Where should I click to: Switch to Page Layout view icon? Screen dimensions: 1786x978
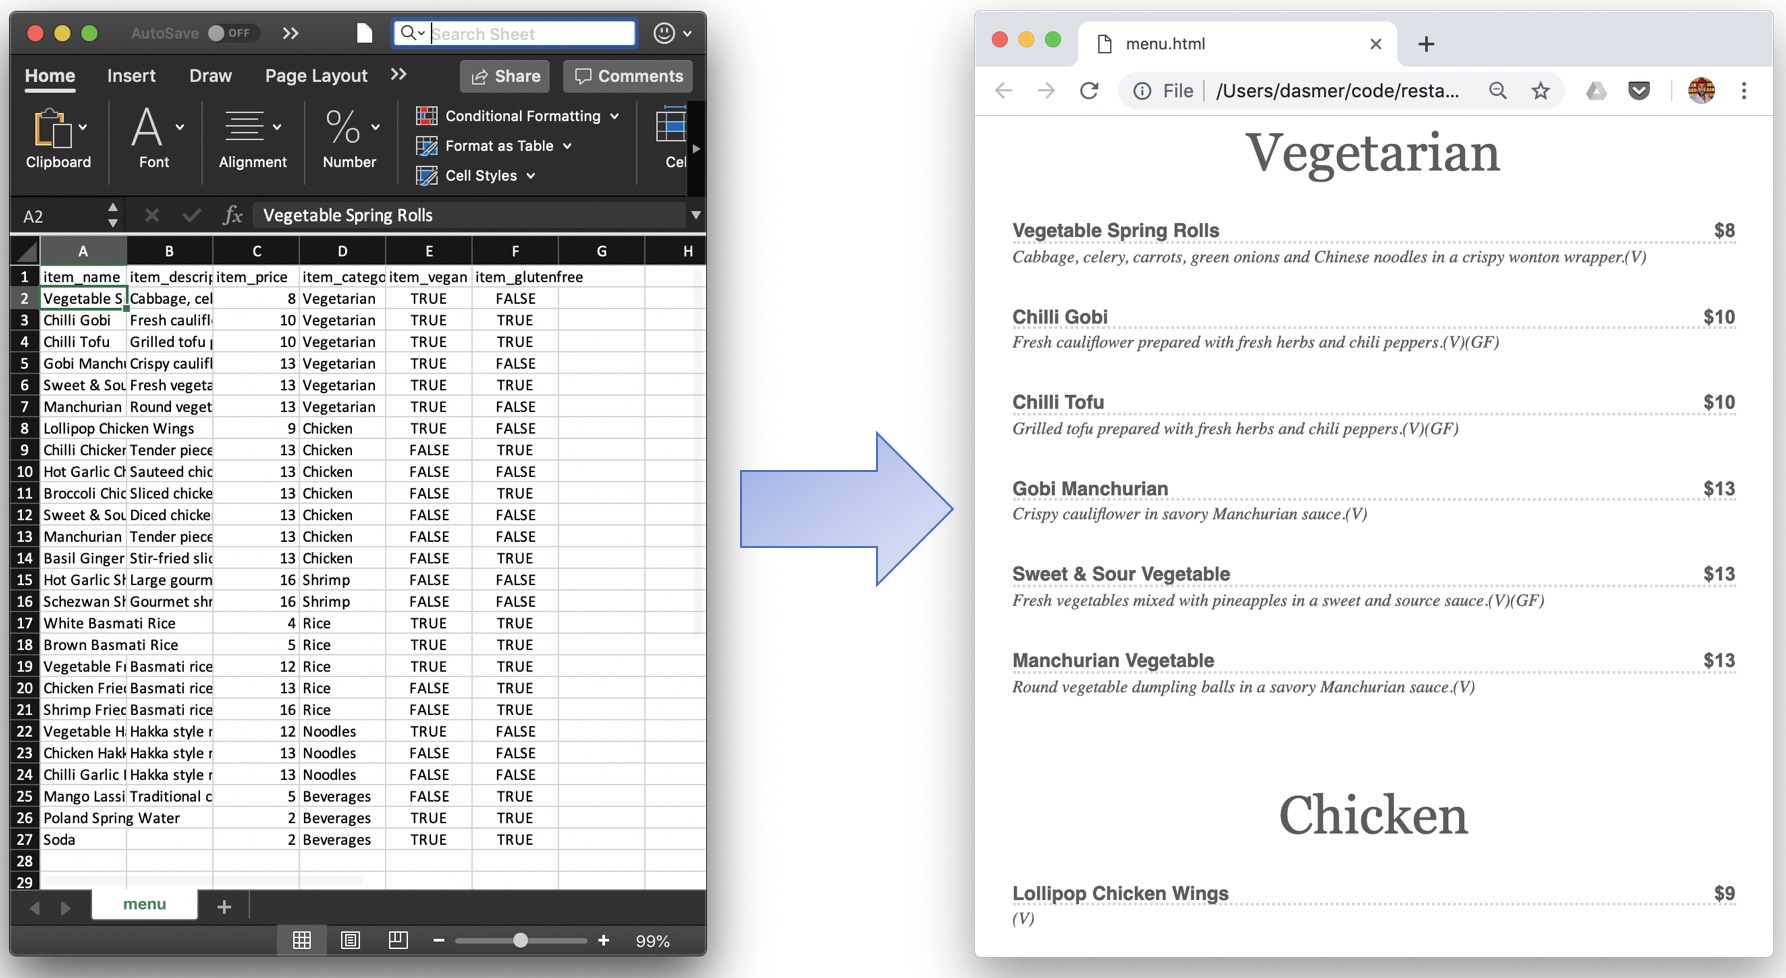(350, 940)
